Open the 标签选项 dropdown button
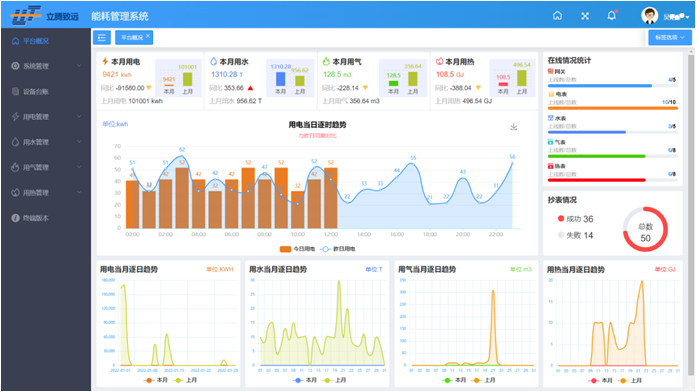The height and width of the screenshot is (392, 696). tap(670, 37)
